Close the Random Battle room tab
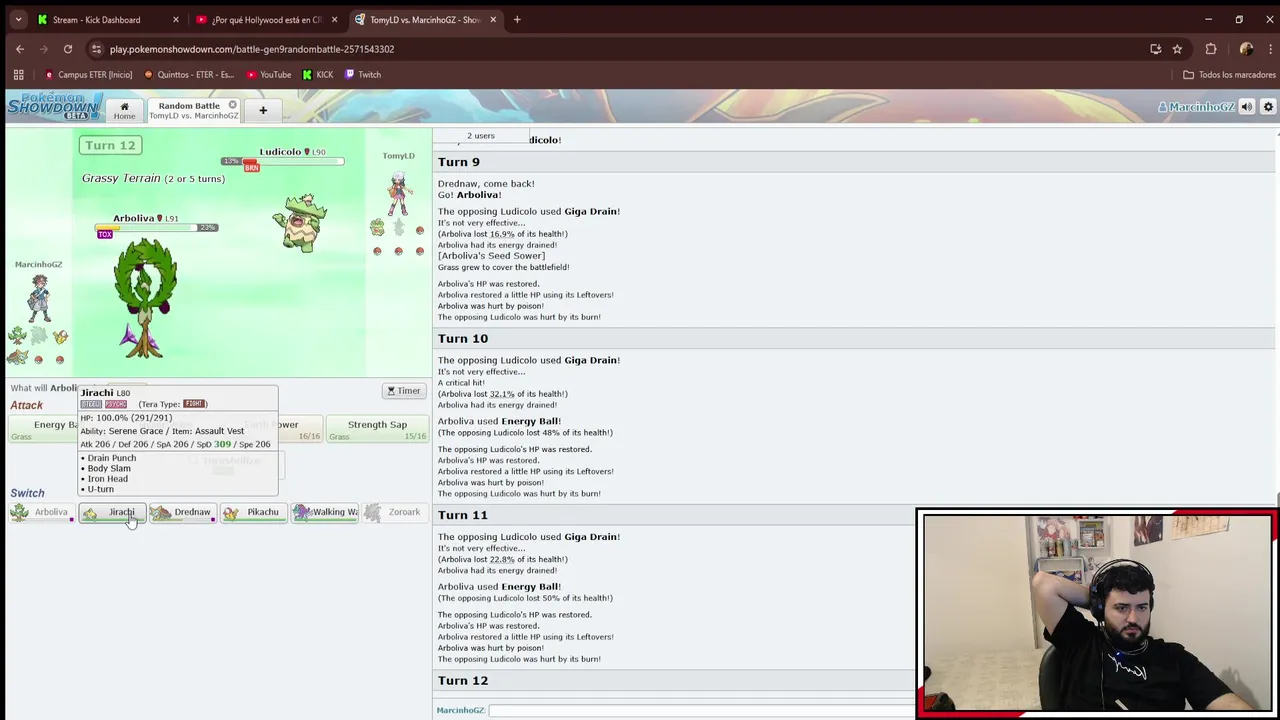The width and height of the screenshot is (1280, 720). click(x=233, y=105)
